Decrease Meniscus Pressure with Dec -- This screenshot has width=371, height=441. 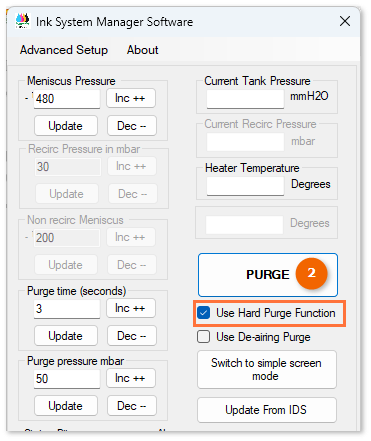pyautogui.click(x=132, y=126)
